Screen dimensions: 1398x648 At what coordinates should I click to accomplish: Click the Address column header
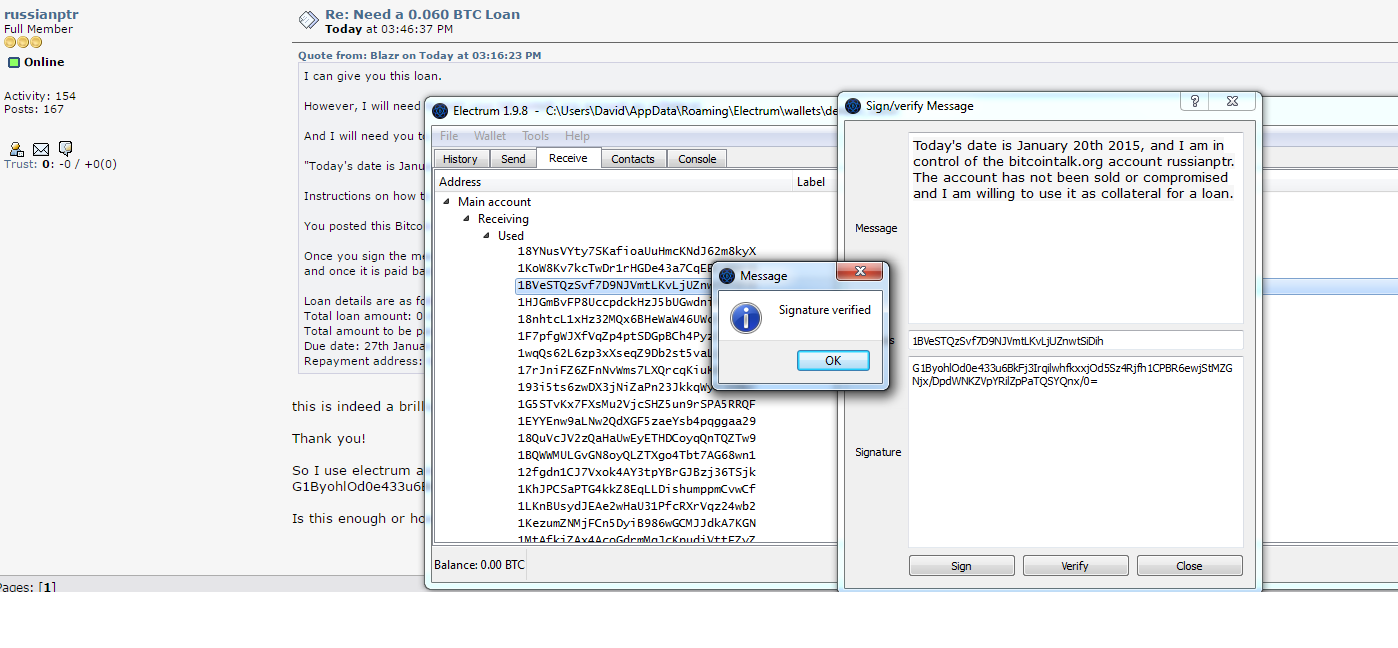(613, 182)
